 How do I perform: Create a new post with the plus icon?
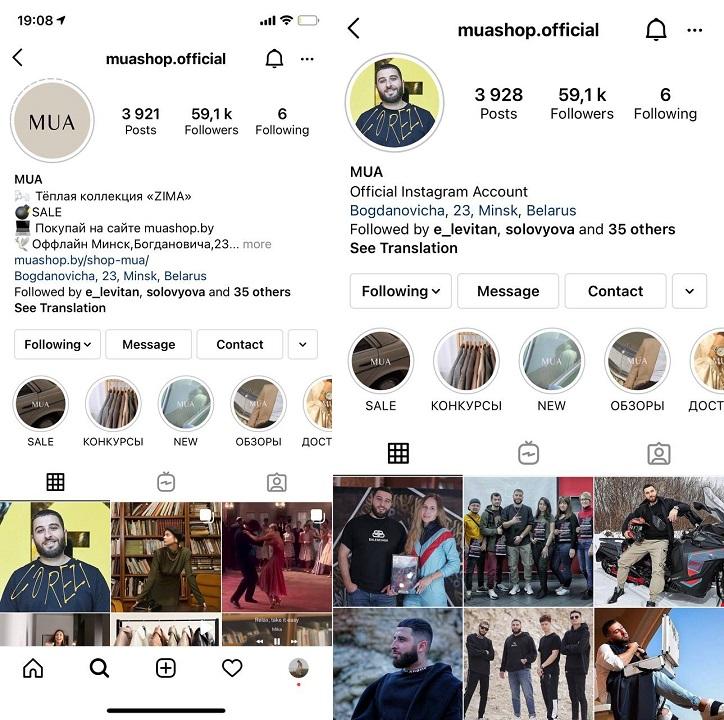click(x=166, y=668)
